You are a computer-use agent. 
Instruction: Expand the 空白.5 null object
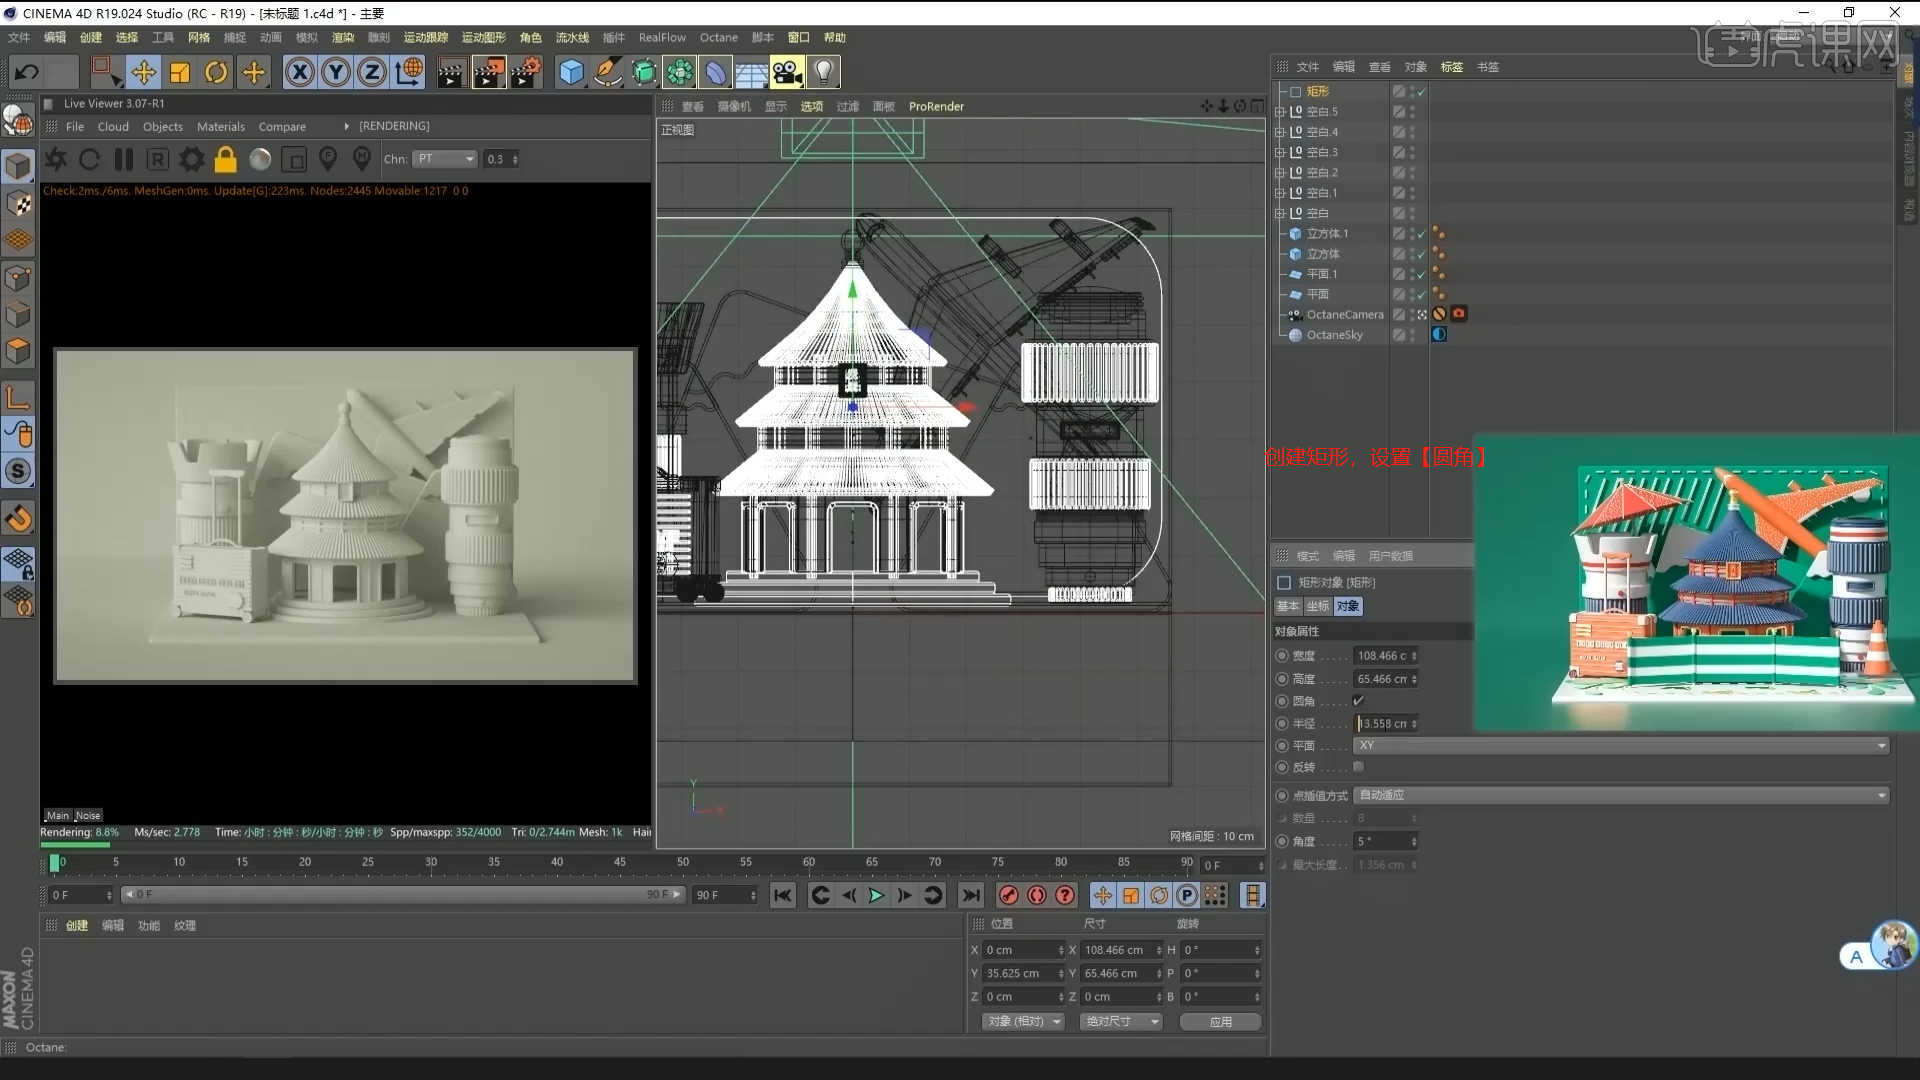click(1279, 112)
